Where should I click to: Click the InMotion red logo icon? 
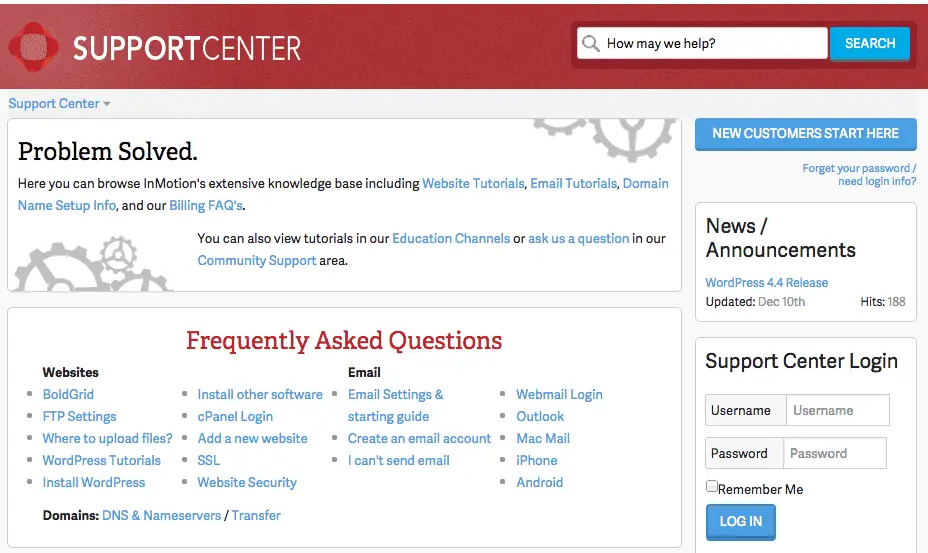(34, 47)
